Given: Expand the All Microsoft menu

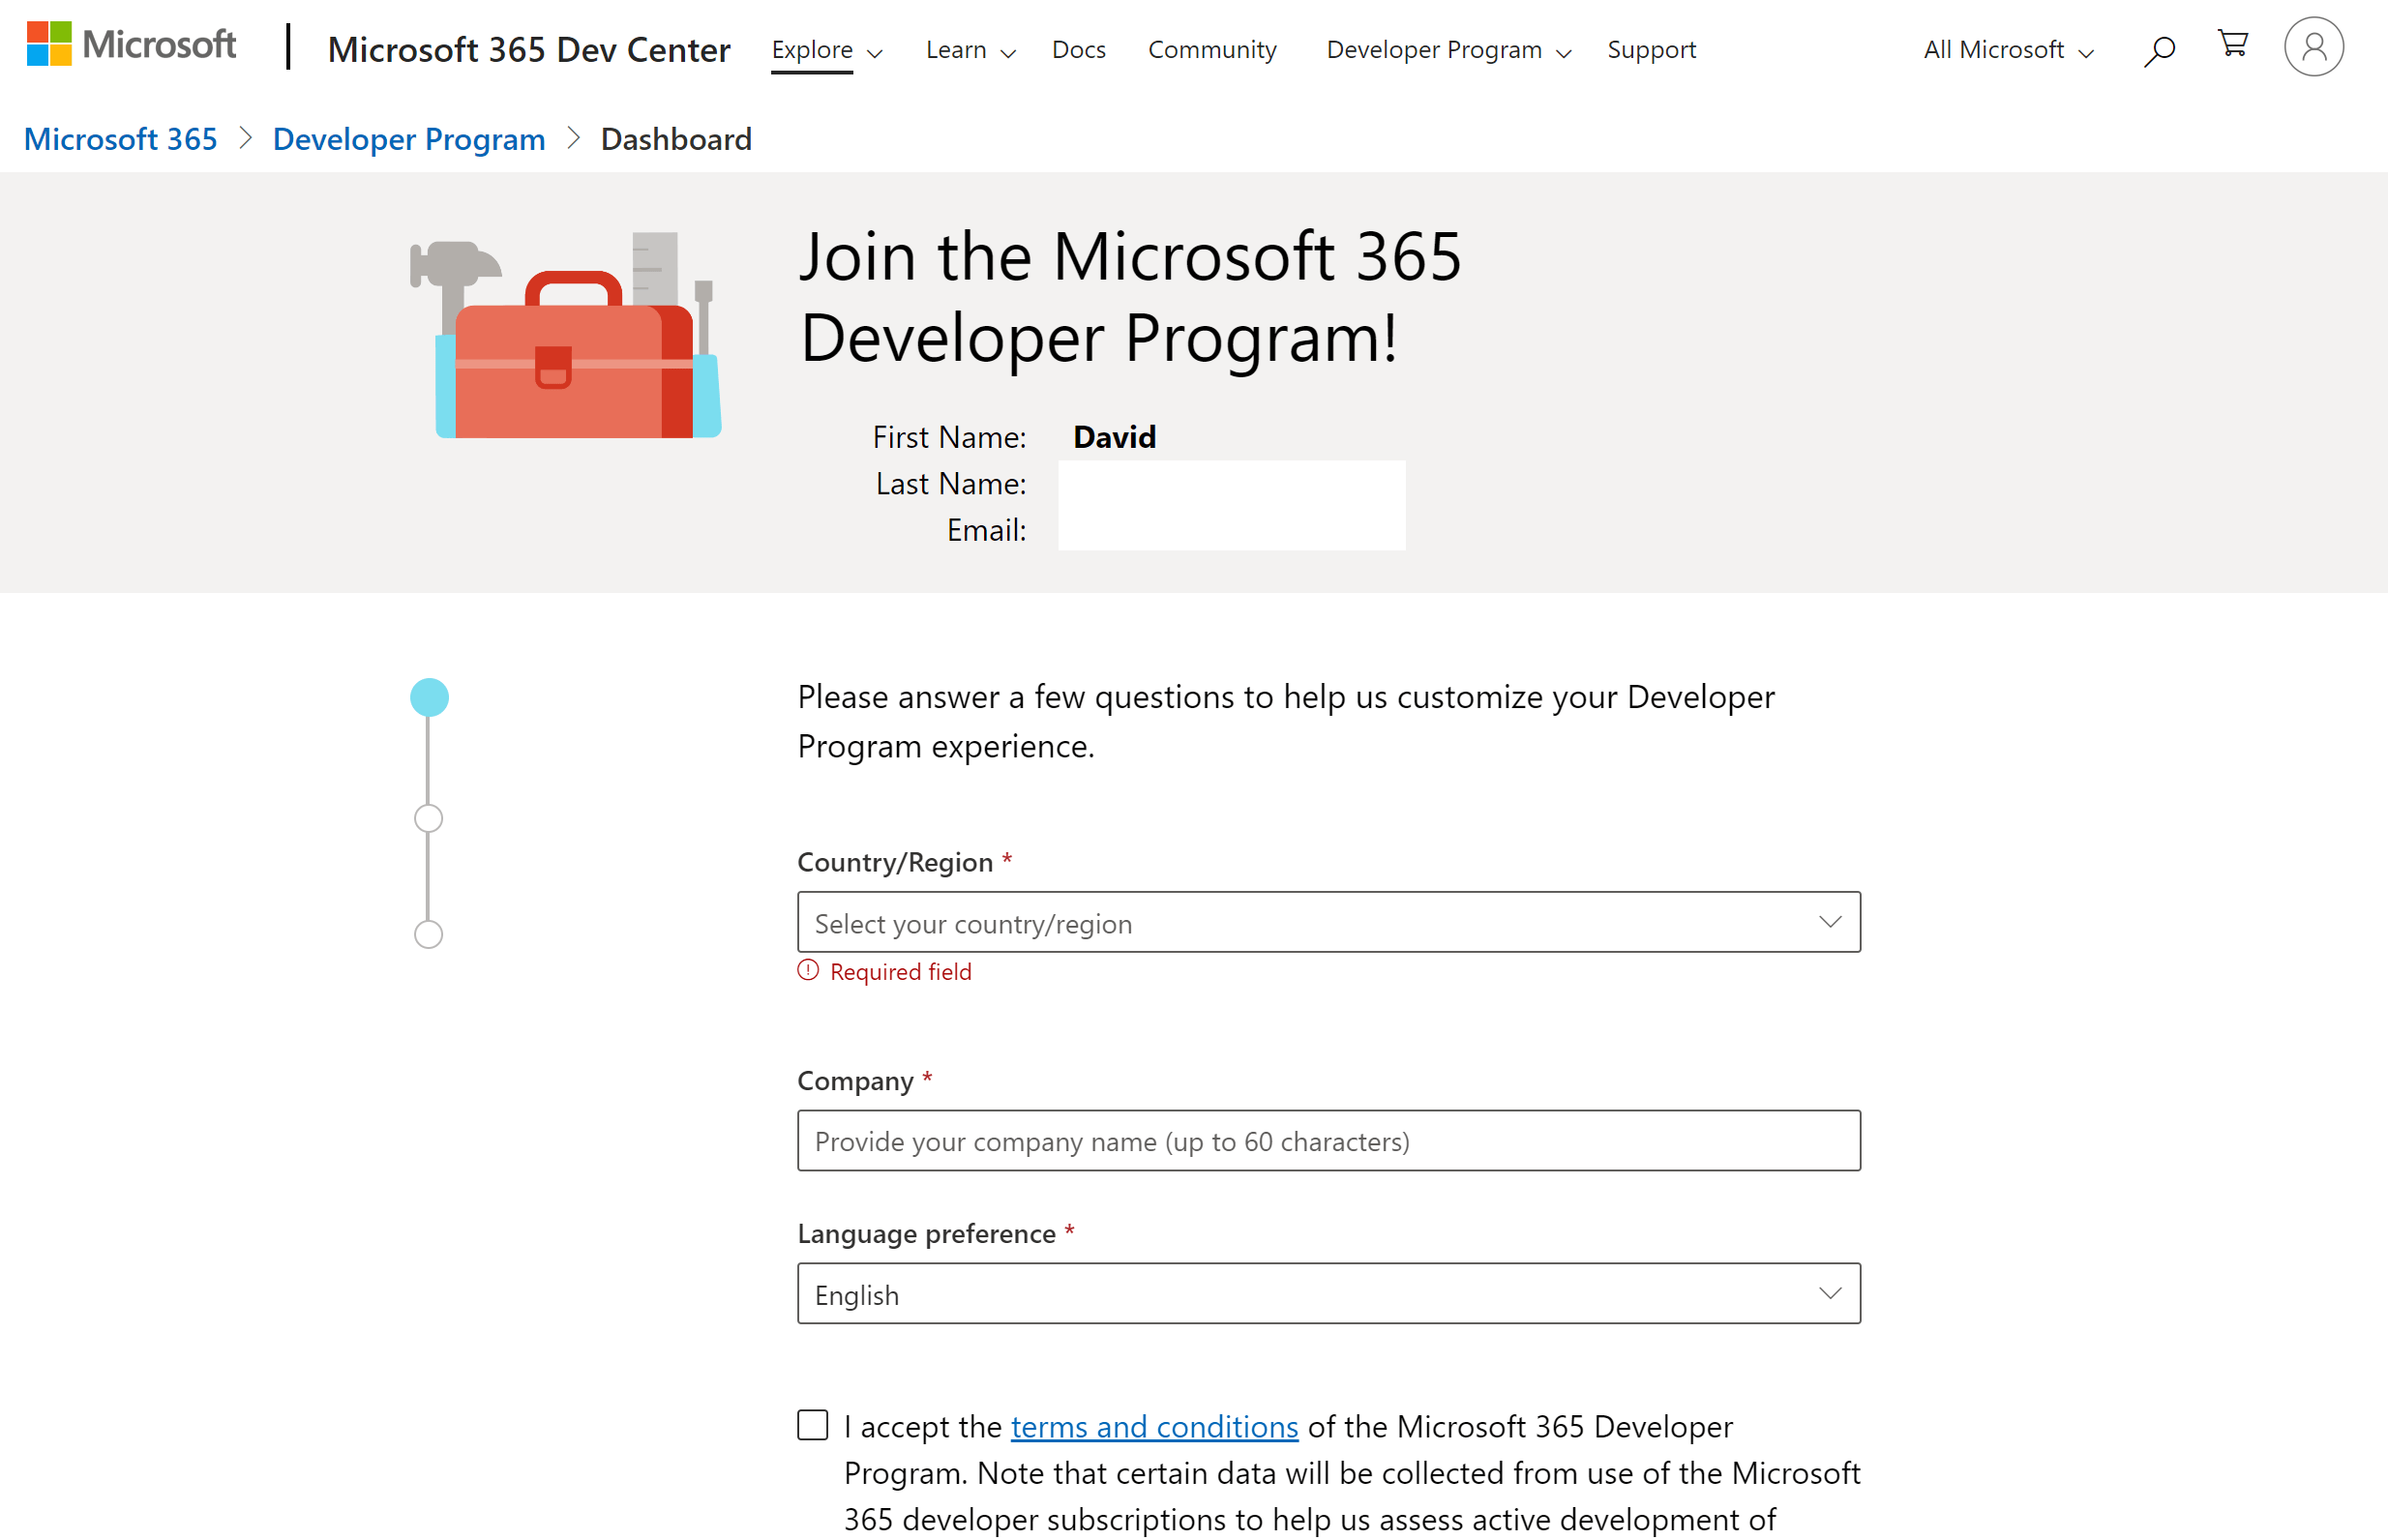Looking at the screenshot, I should pyautogui.click(x=2006, y=49).
